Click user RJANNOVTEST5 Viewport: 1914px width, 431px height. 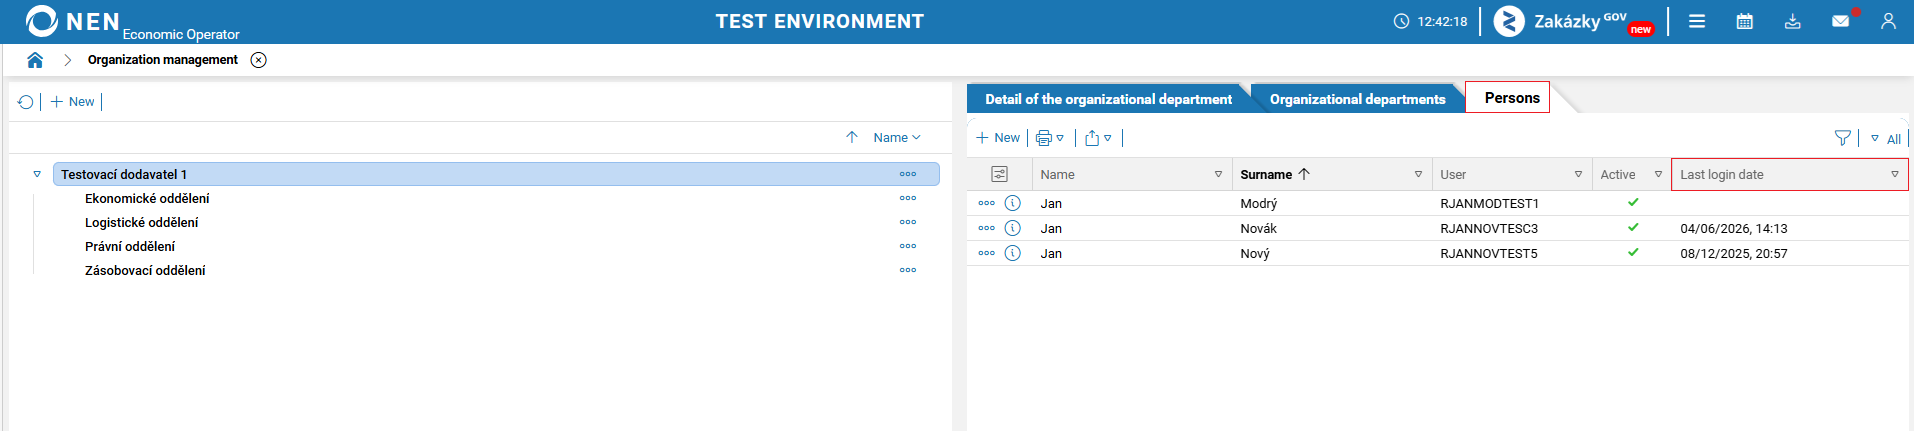[1489, 253]
